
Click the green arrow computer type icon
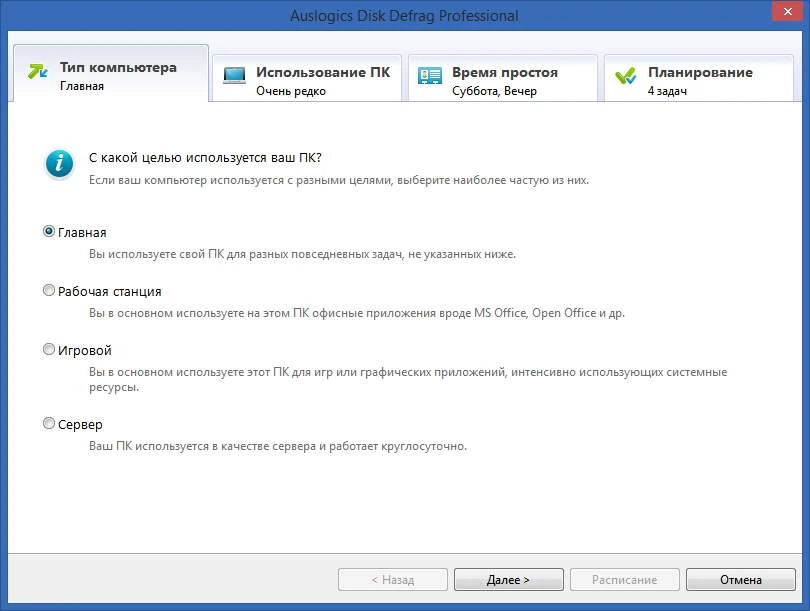point(38,71)
